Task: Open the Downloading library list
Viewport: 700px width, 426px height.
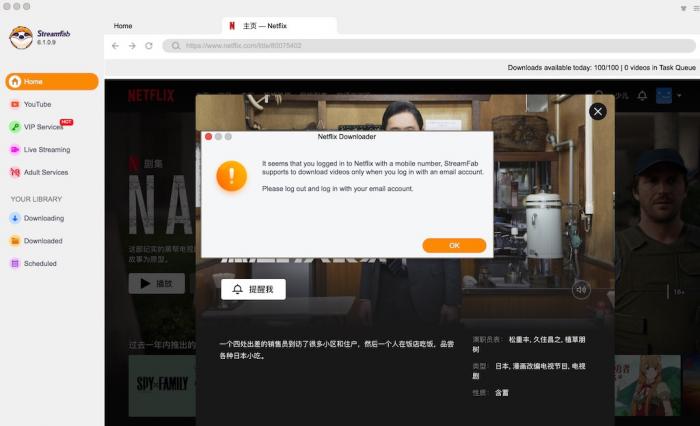Action: tap(44, 218)
